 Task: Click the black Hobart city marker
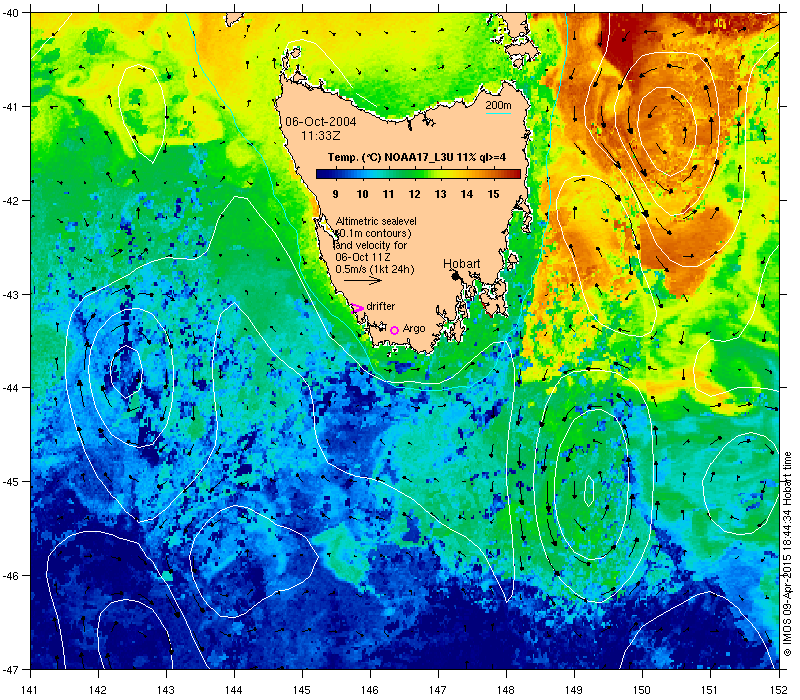click(x=456, y=276)
